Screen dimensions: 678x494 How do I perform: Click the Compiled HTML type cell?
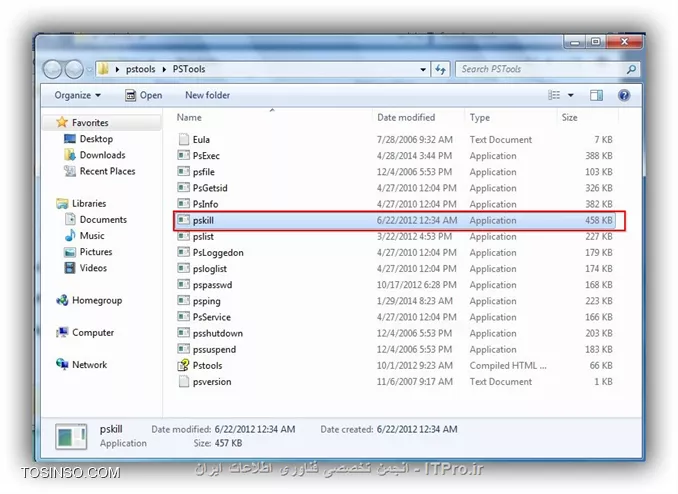508,366
